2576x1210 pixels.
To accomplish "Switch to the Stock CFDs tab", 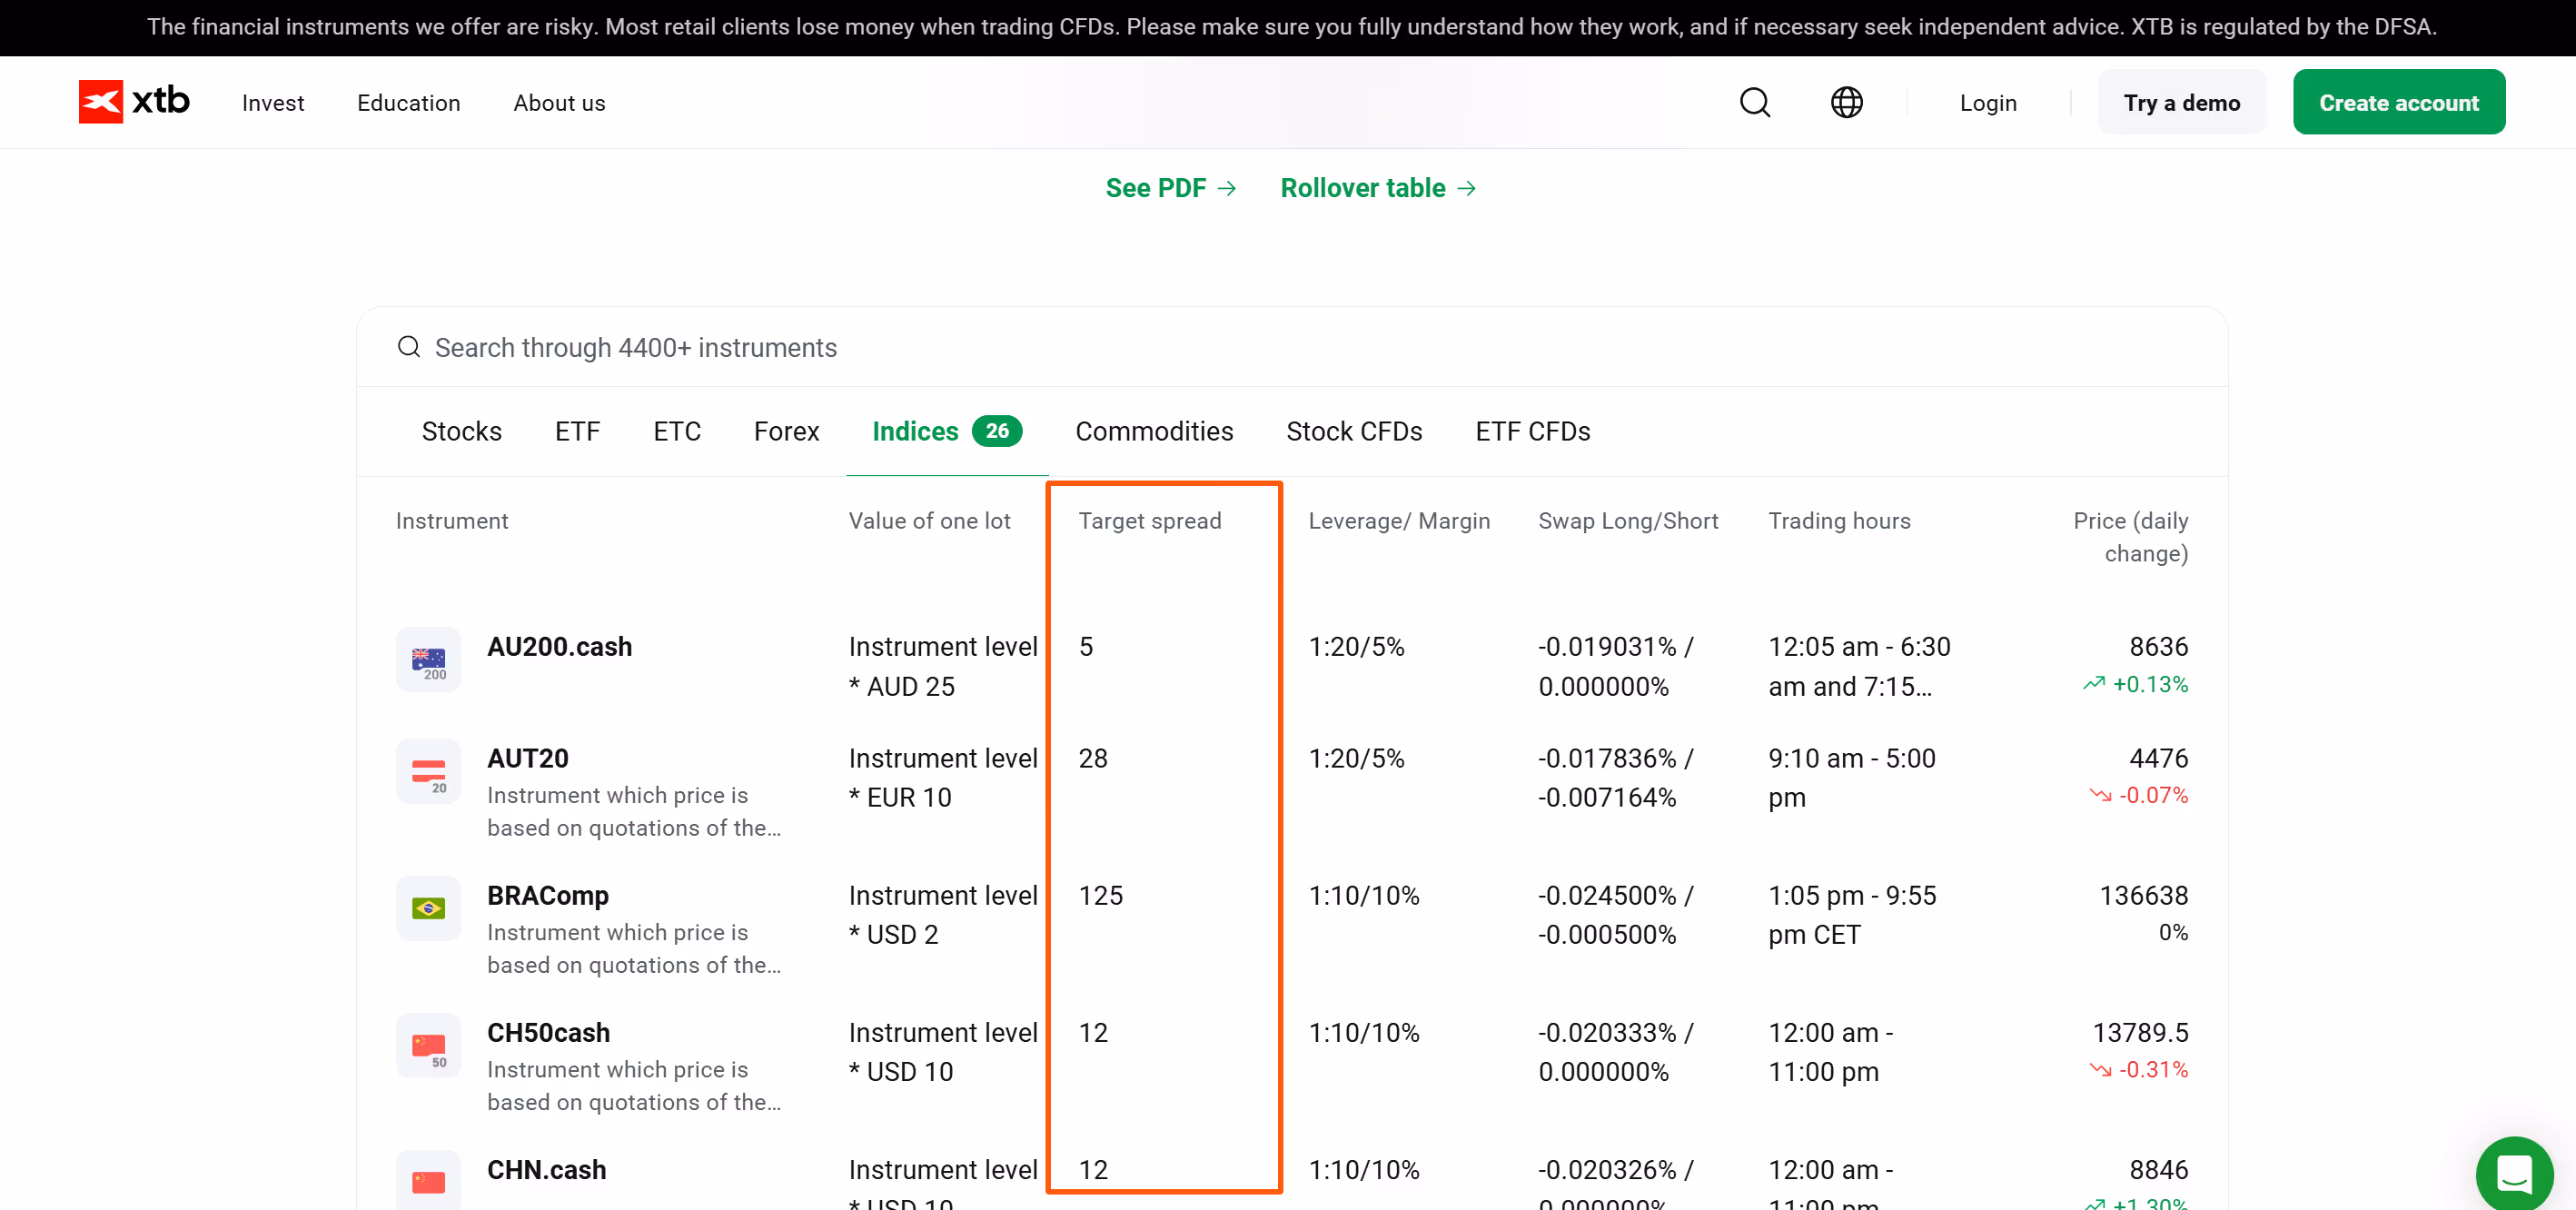I will tap(1354, 431).
